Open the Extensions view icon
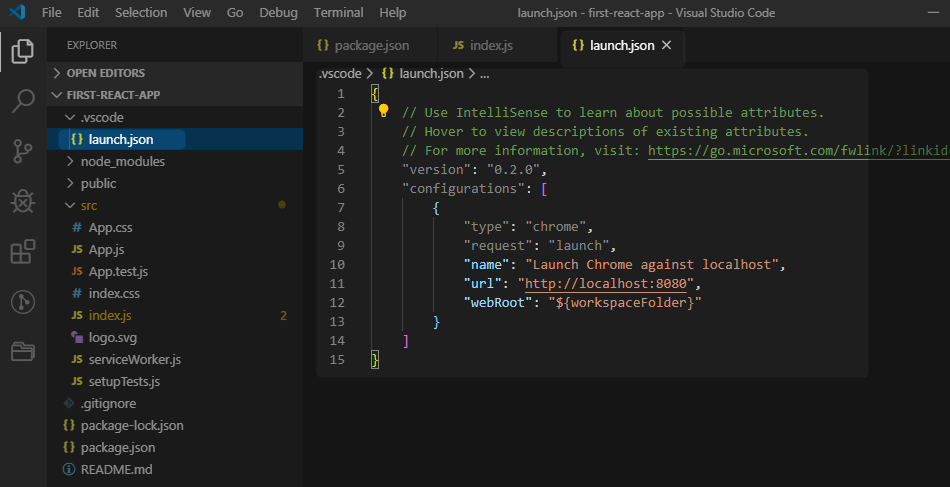The width and height of the screenshot is (950, 487). coord(23,251)
